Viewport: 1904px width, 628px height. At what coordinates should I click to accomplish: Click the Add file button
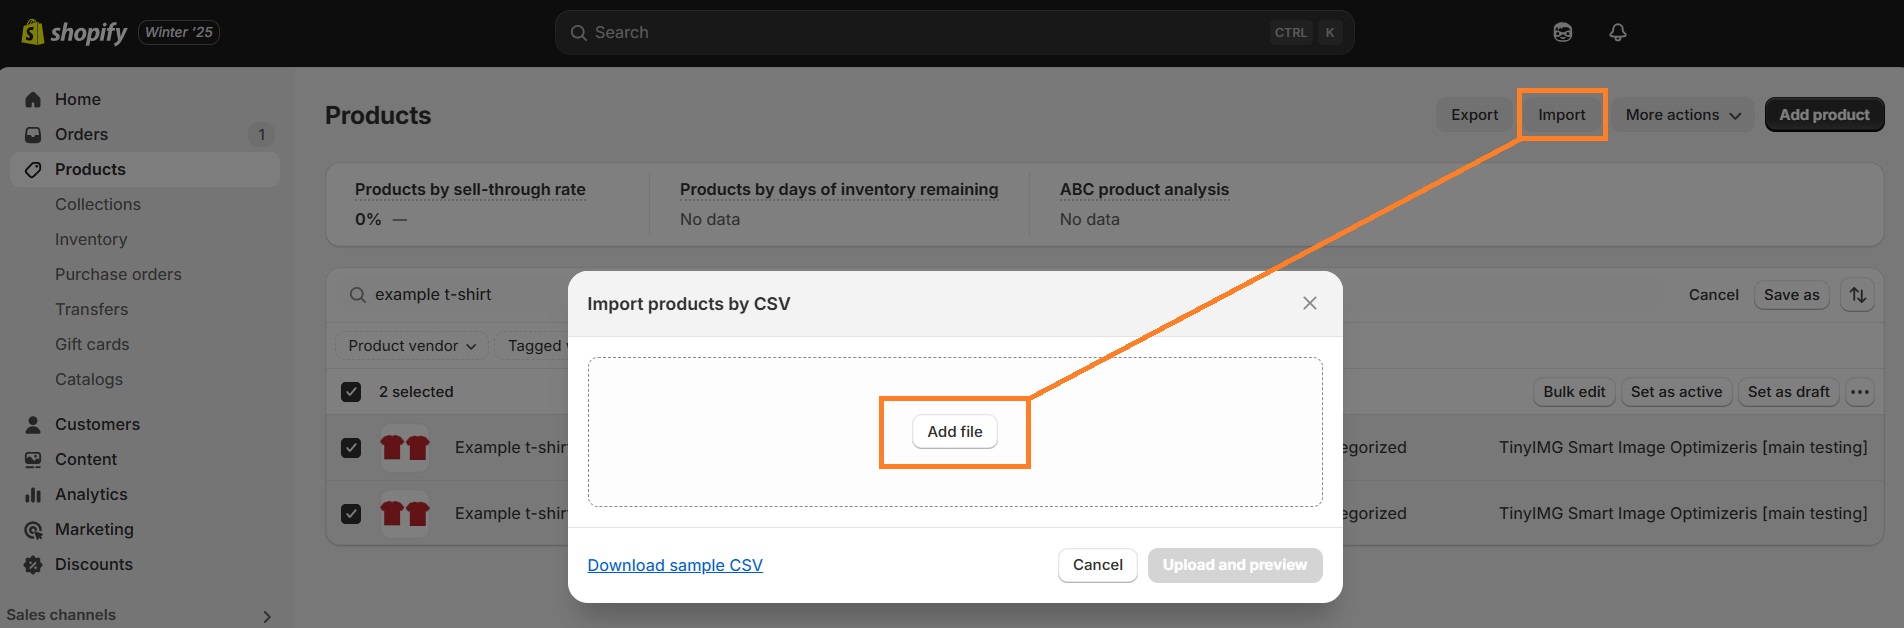pyautogui.click(x=953, y=431)
